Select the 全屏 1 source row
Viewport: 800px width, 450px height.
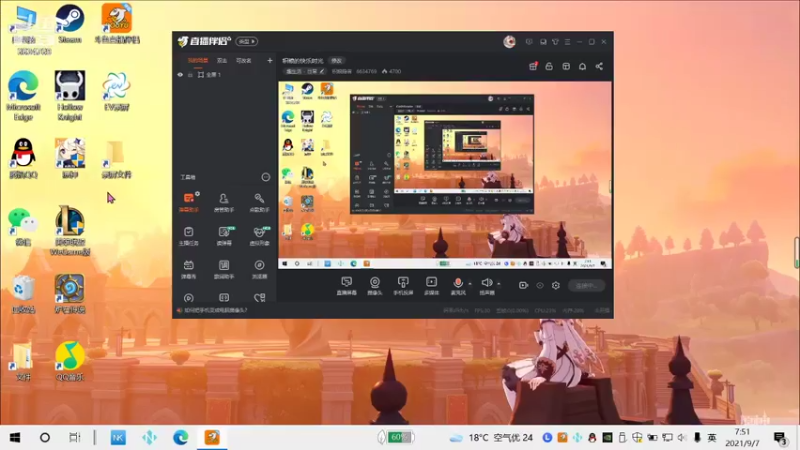coord(224,75)
